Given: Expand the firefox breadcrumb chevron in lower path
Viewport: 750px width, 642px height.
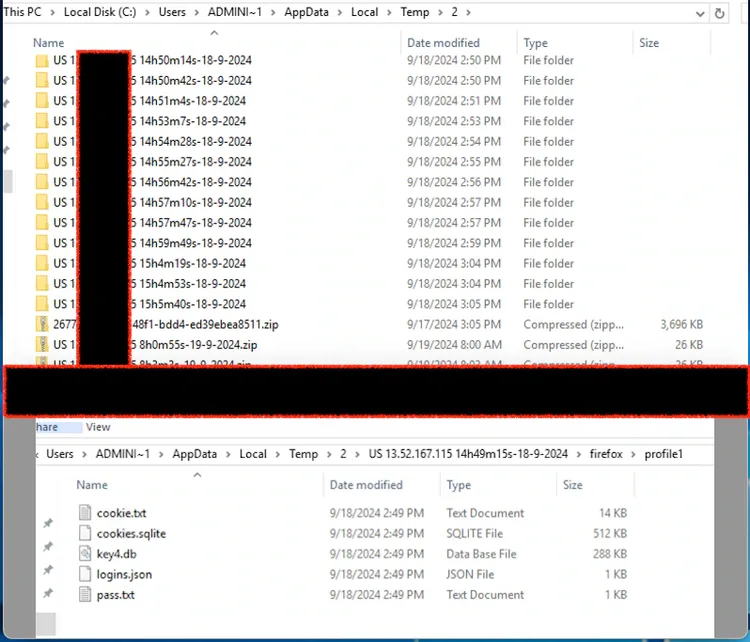Looking at the screenshot, I should pyautogui.click(x=633, y=454).
